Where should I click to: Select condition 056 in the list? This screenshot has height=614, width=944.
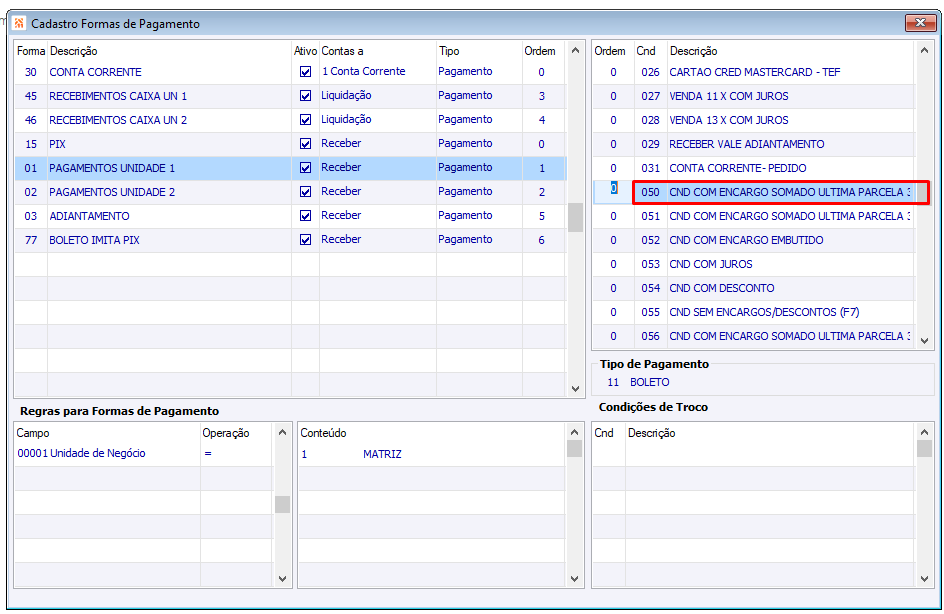[x=754, y=336]
